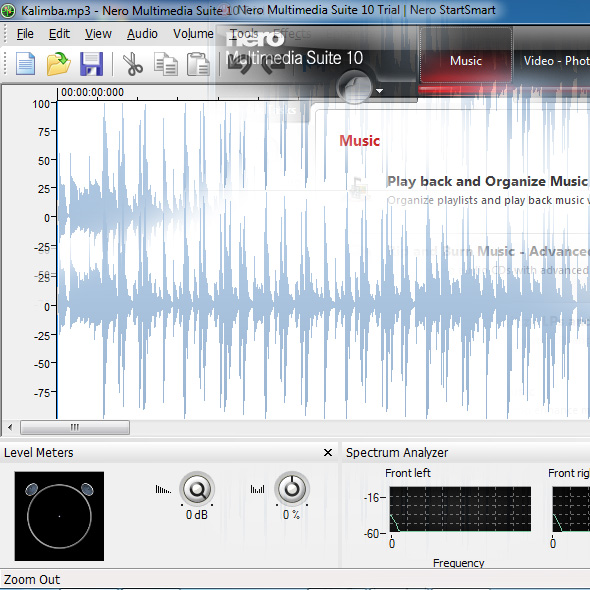The image size is (590, 590).
Task: Click the 00:00:00:000 timeline ruler marker
Action: [92, 92]
